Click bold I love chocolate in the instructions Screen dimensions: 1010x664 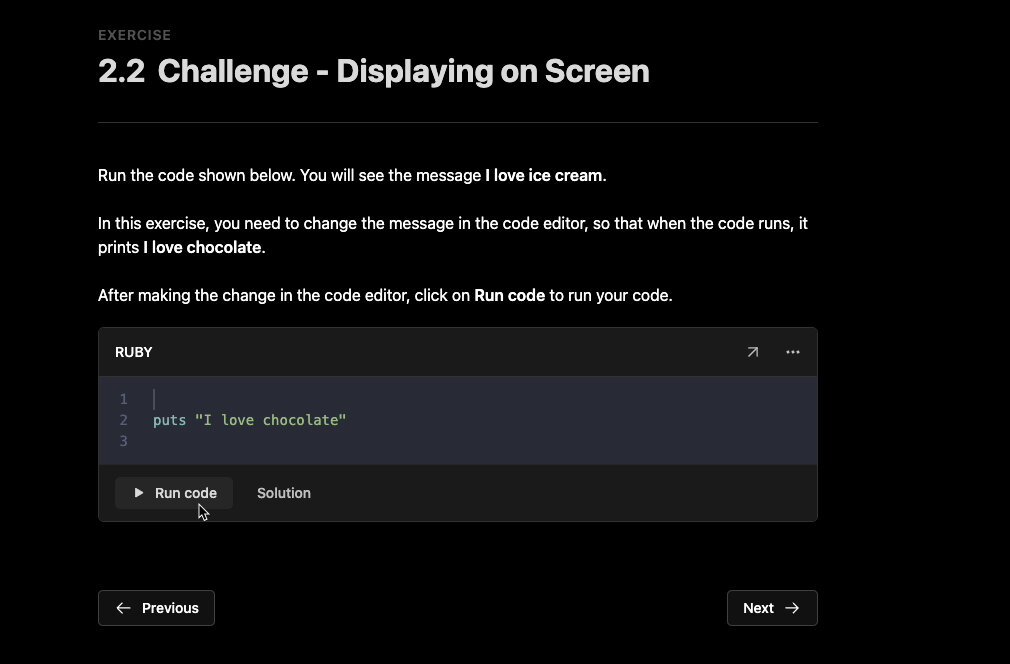click(x=202, y=247)
